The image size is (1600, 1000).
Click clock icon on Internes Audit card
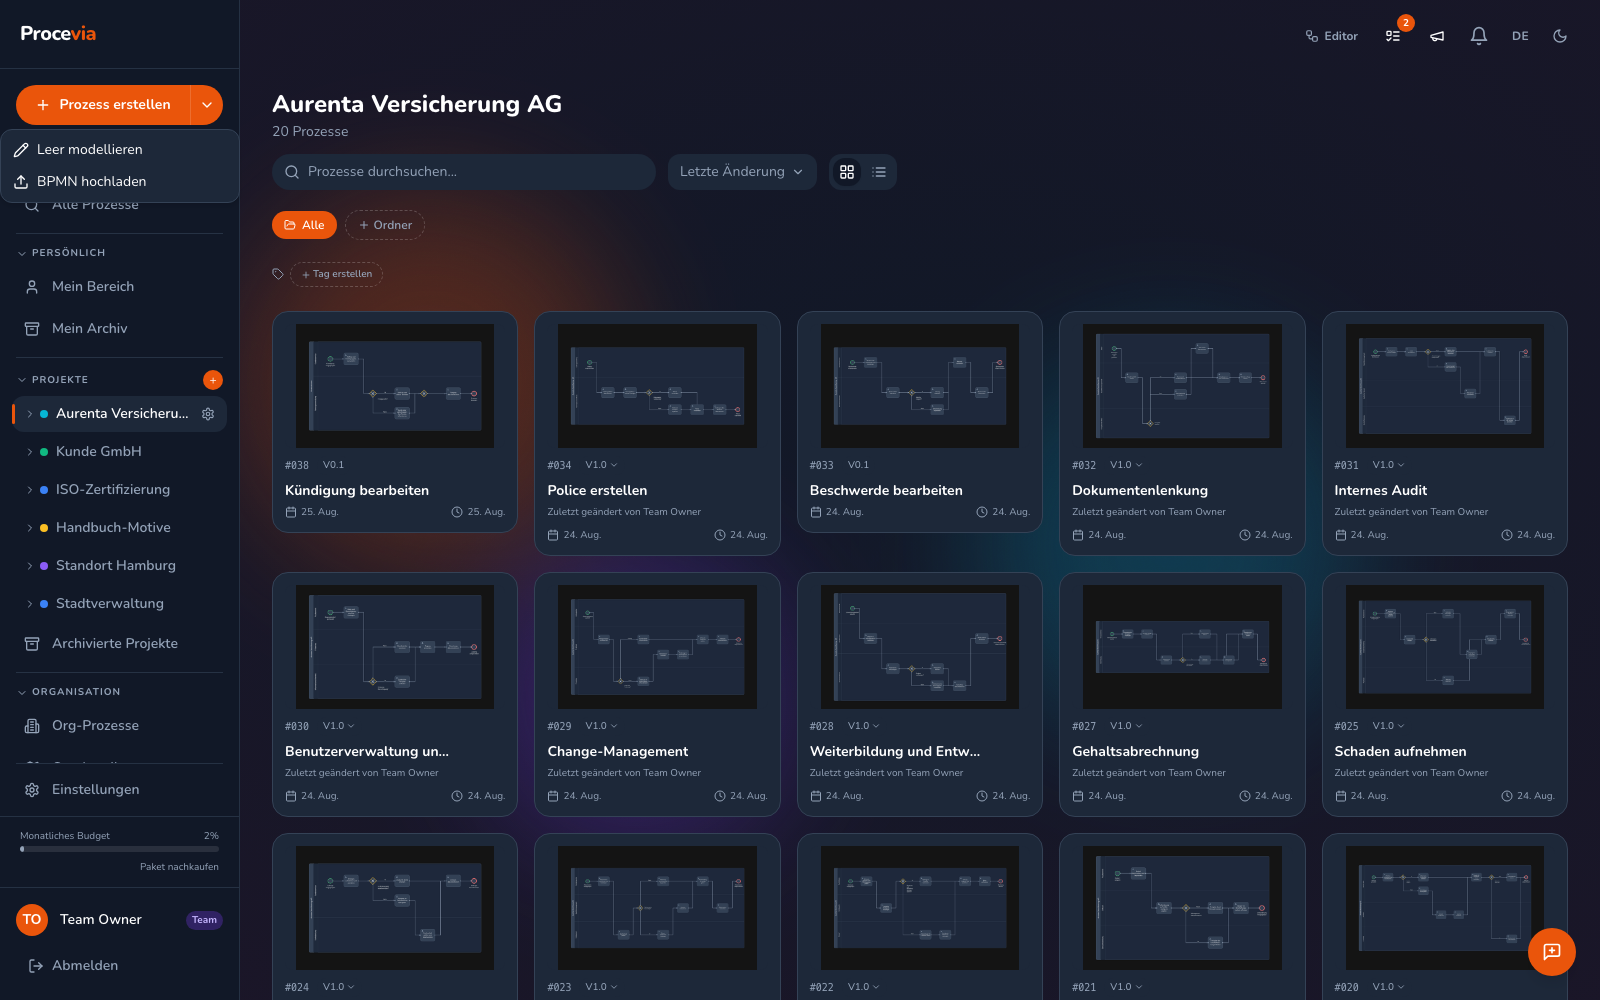pyautogui.click(x=1507, y=536)
